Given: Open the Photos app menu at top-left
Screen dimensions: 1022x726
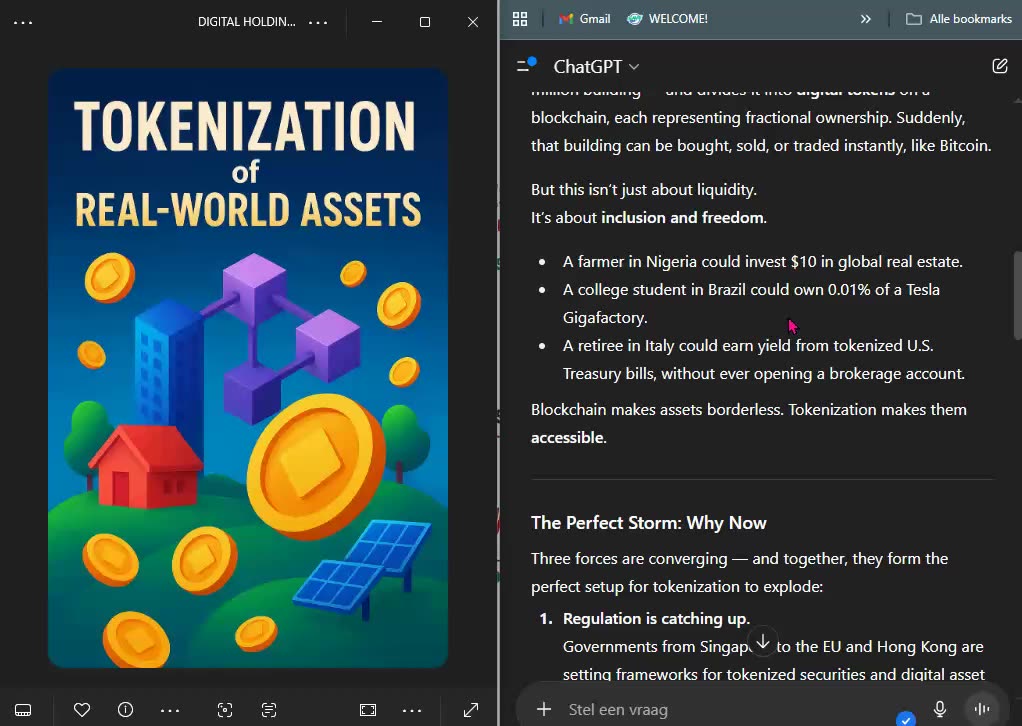Looking at the screenshot, I should click(23, 22).
